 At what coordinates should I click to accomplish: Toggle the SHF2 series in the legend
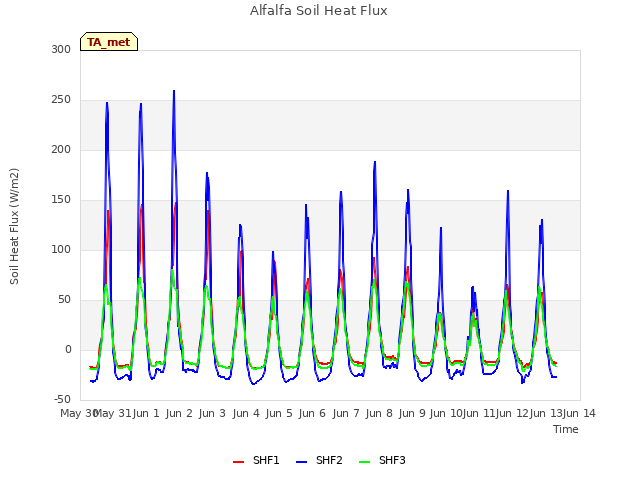[319, 460]
